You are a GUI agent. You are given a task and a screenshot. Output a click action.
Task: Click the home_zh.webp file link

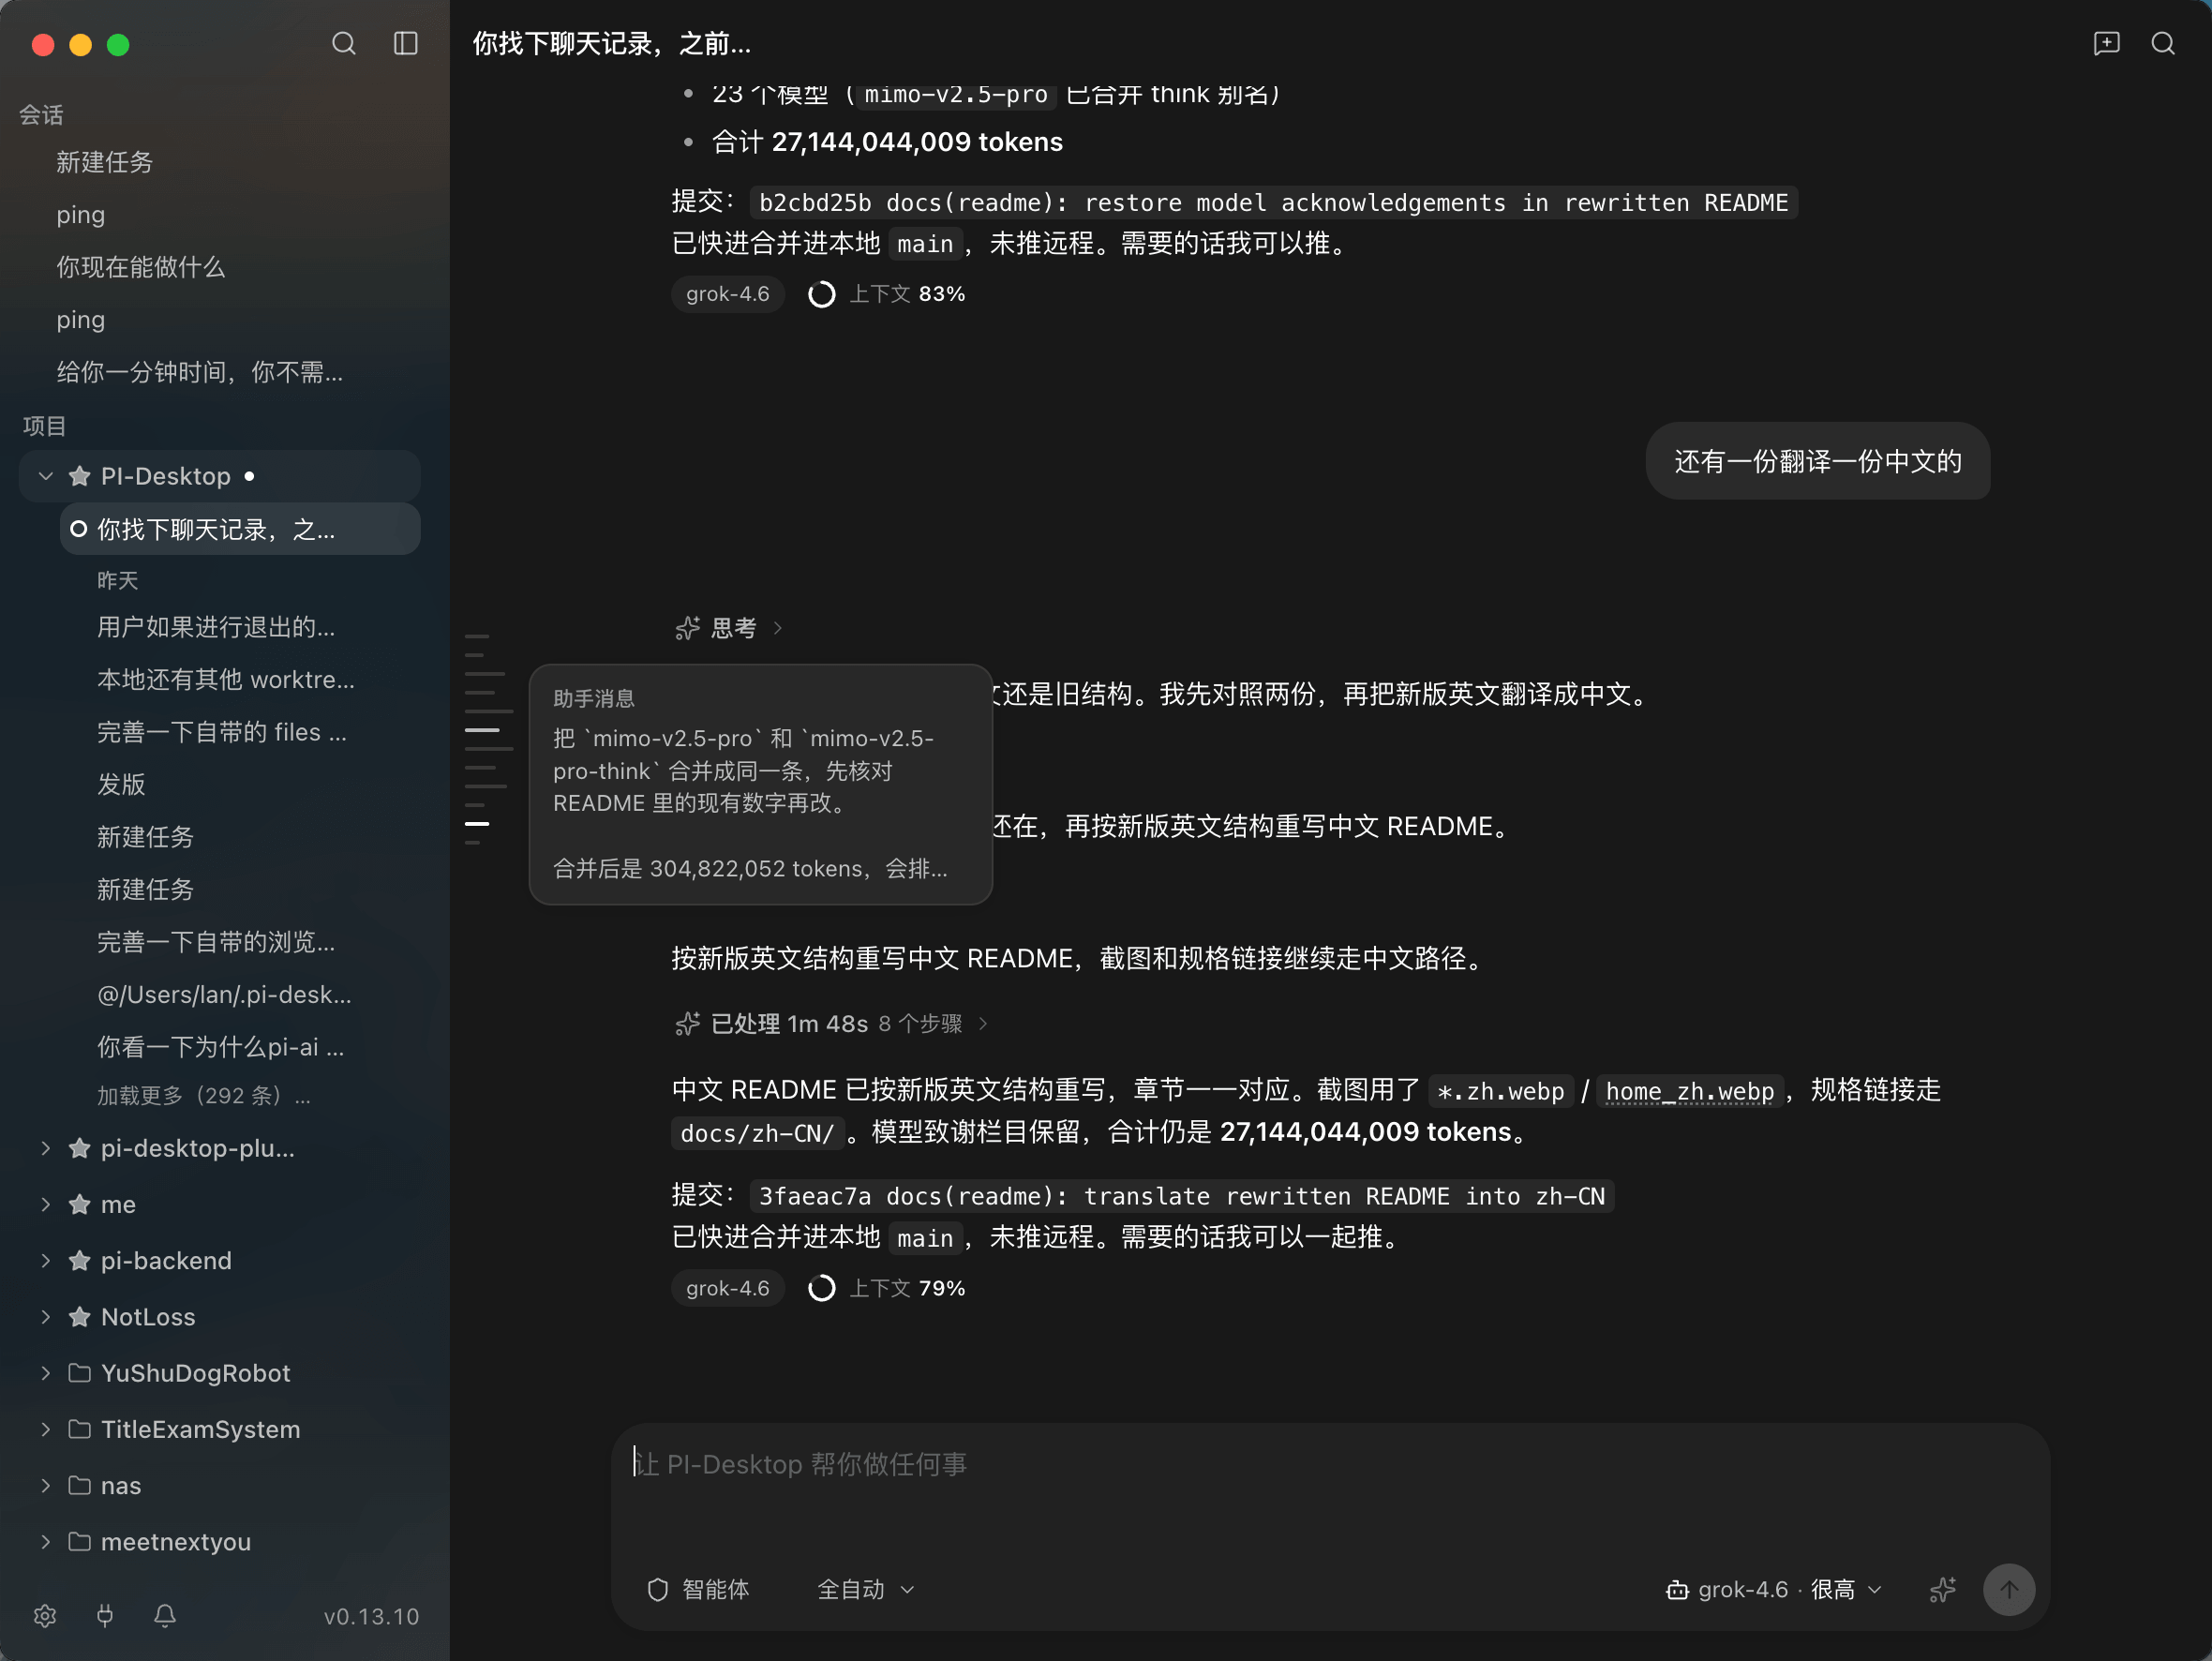click(1689, 1091)
